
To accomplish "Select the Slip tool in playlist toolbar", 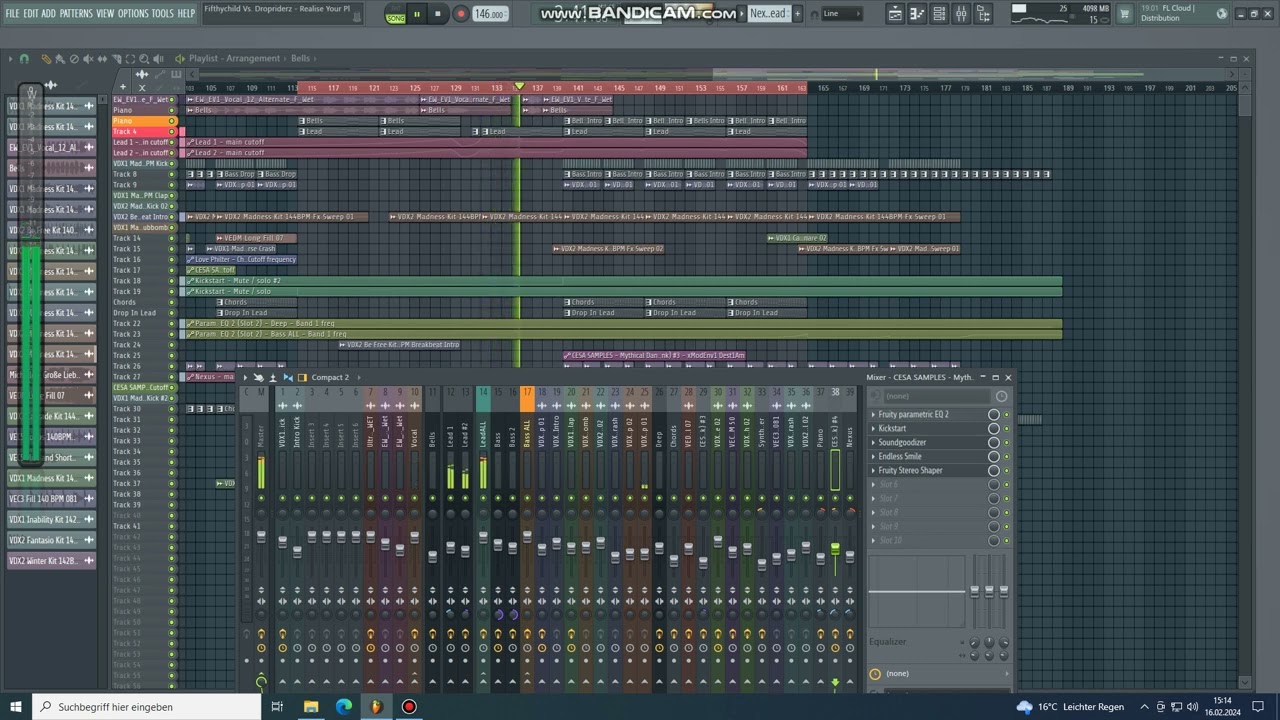I will [102, 59].
